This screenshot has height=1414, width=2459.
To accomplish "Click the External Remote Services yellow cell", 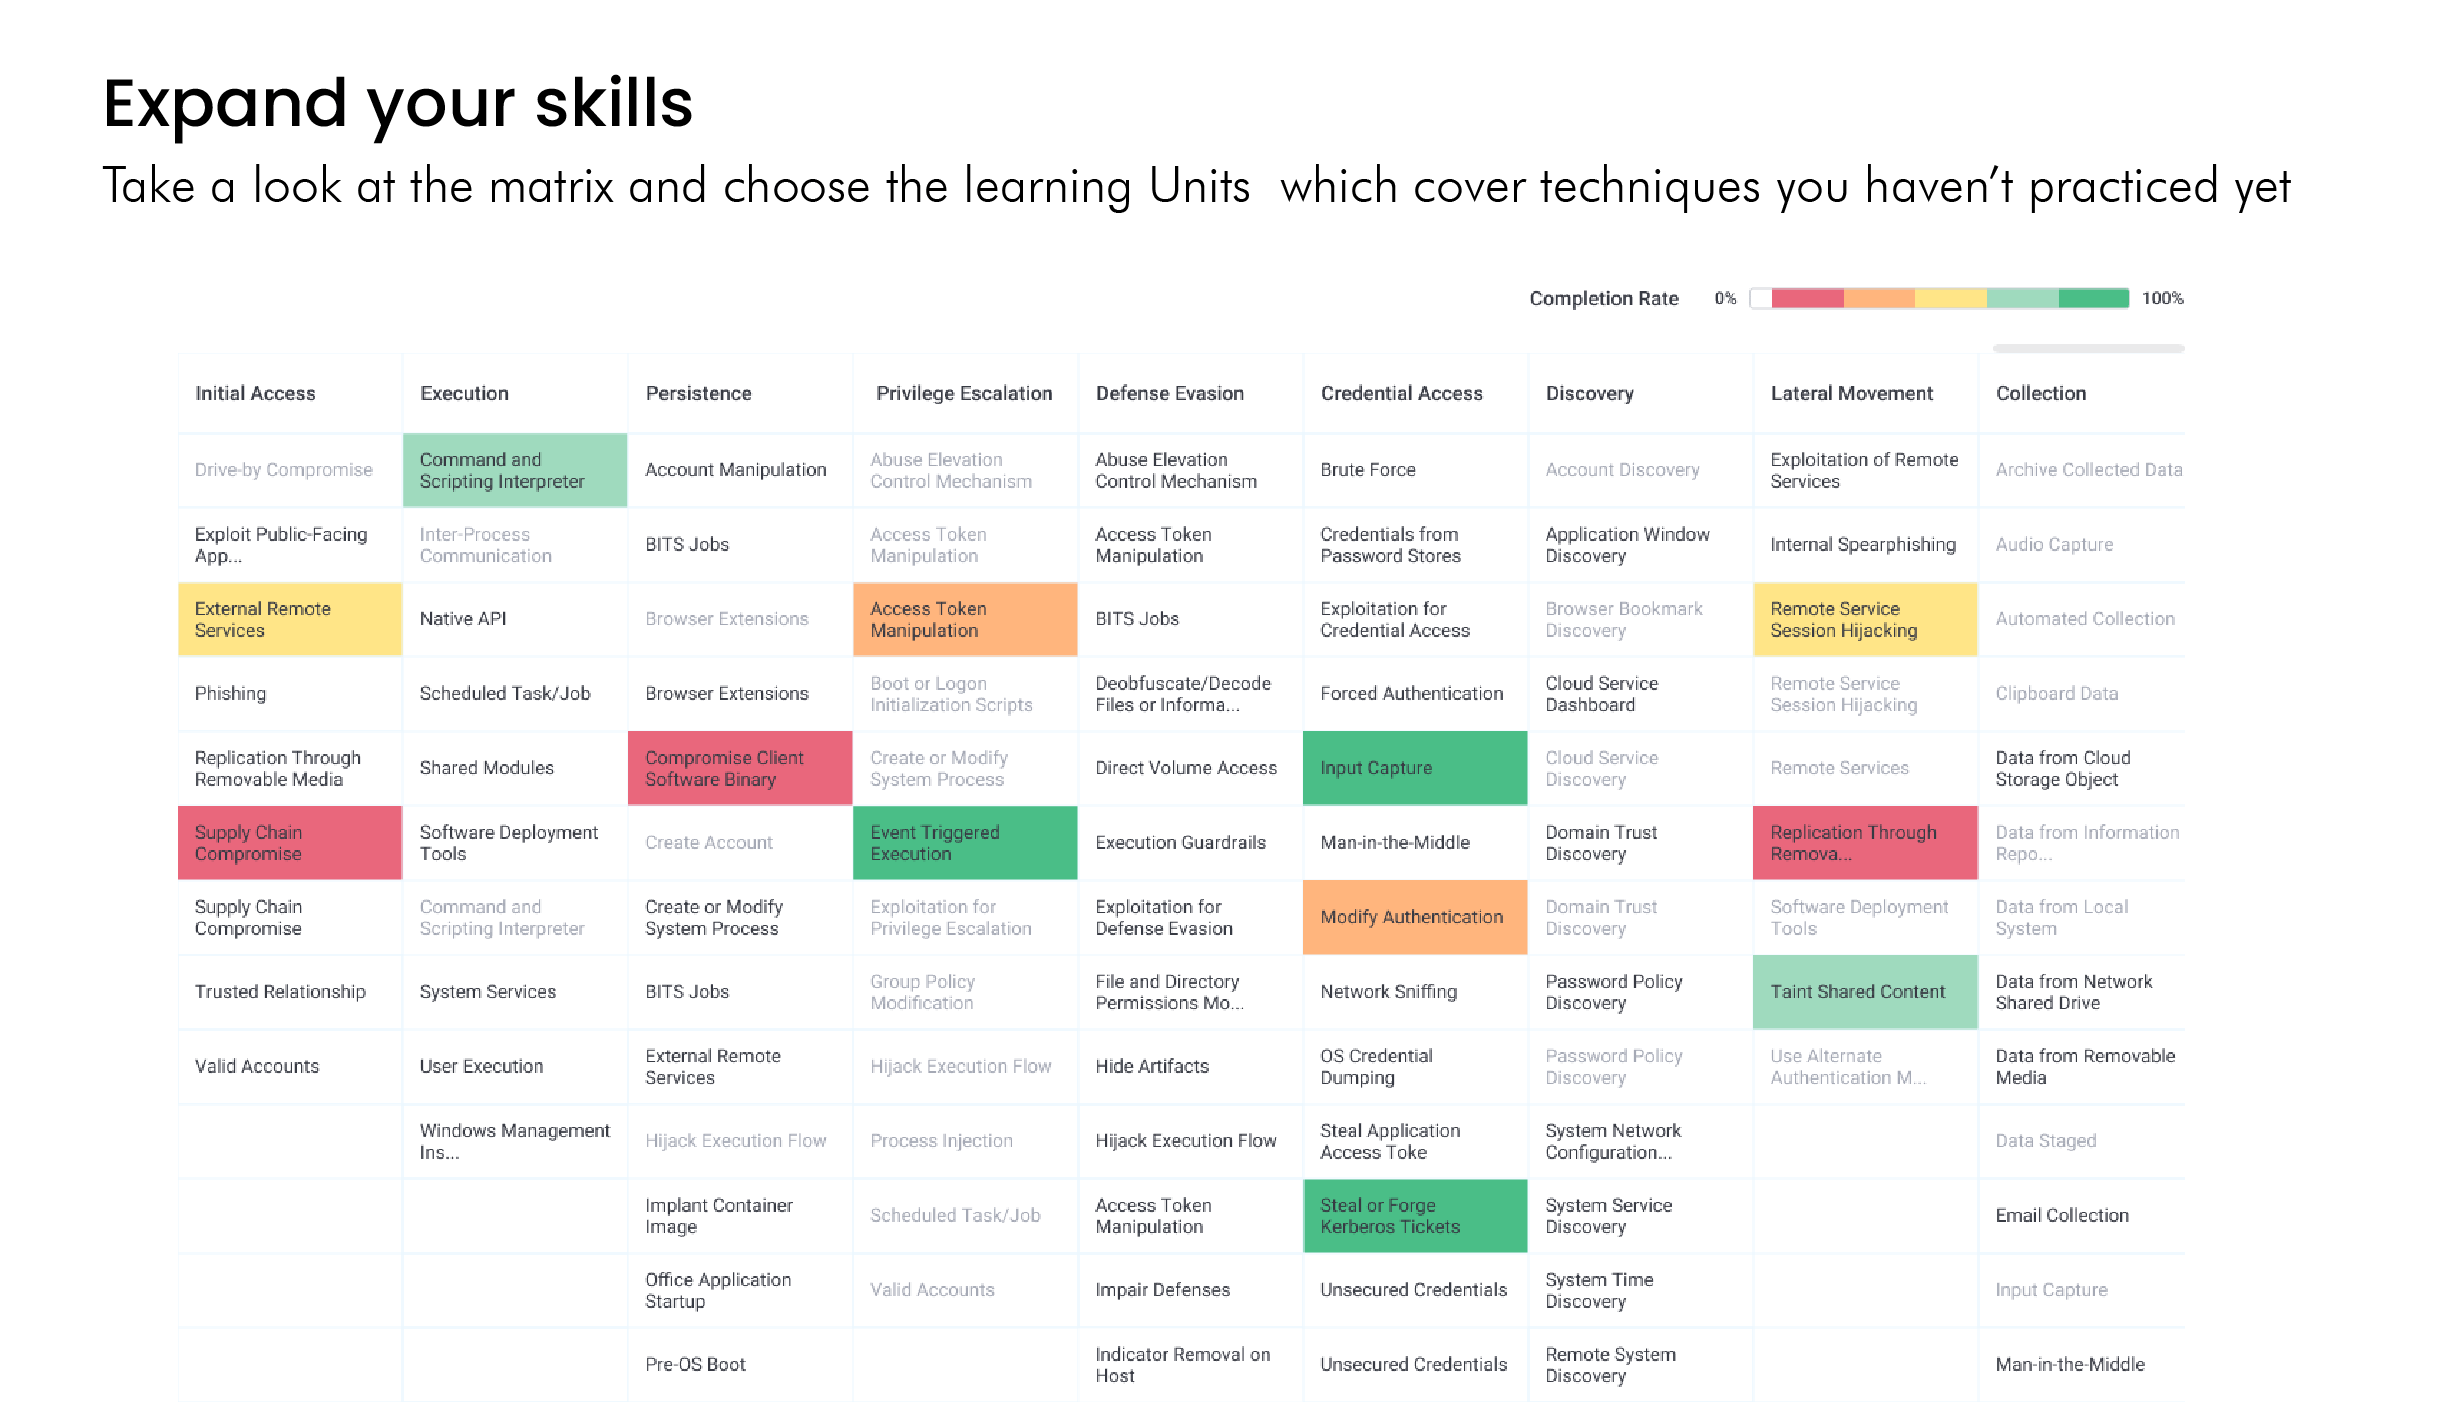I will (290, 619).
